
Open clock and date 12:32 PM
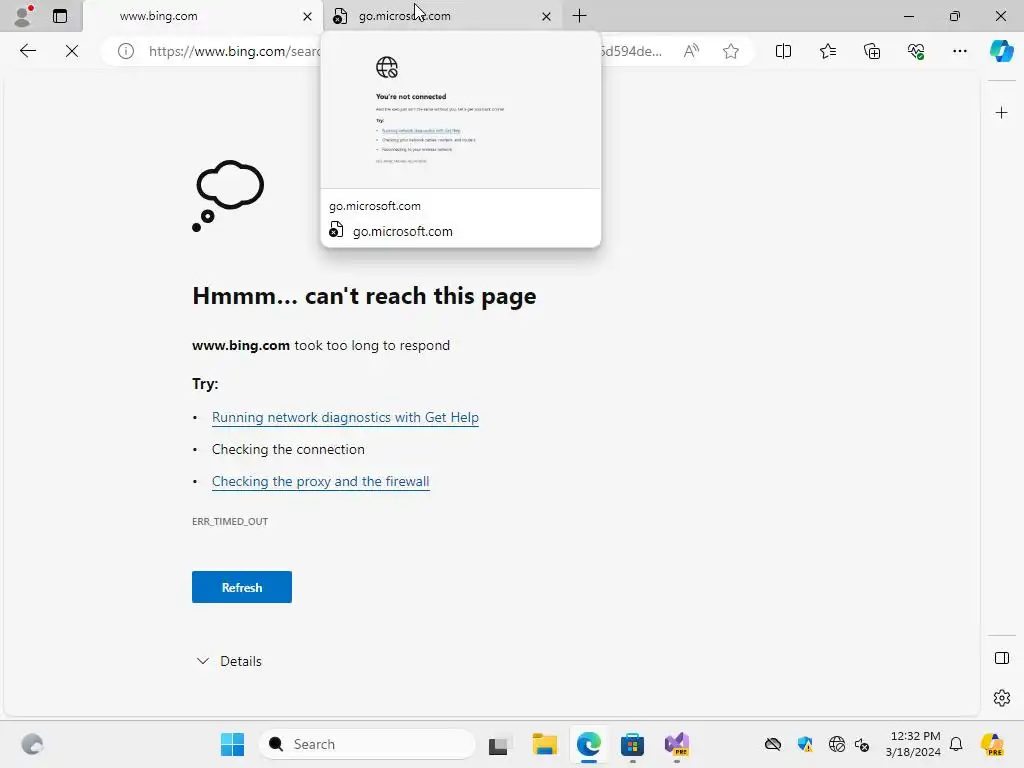pyautogui.click(x=913, y=744)
